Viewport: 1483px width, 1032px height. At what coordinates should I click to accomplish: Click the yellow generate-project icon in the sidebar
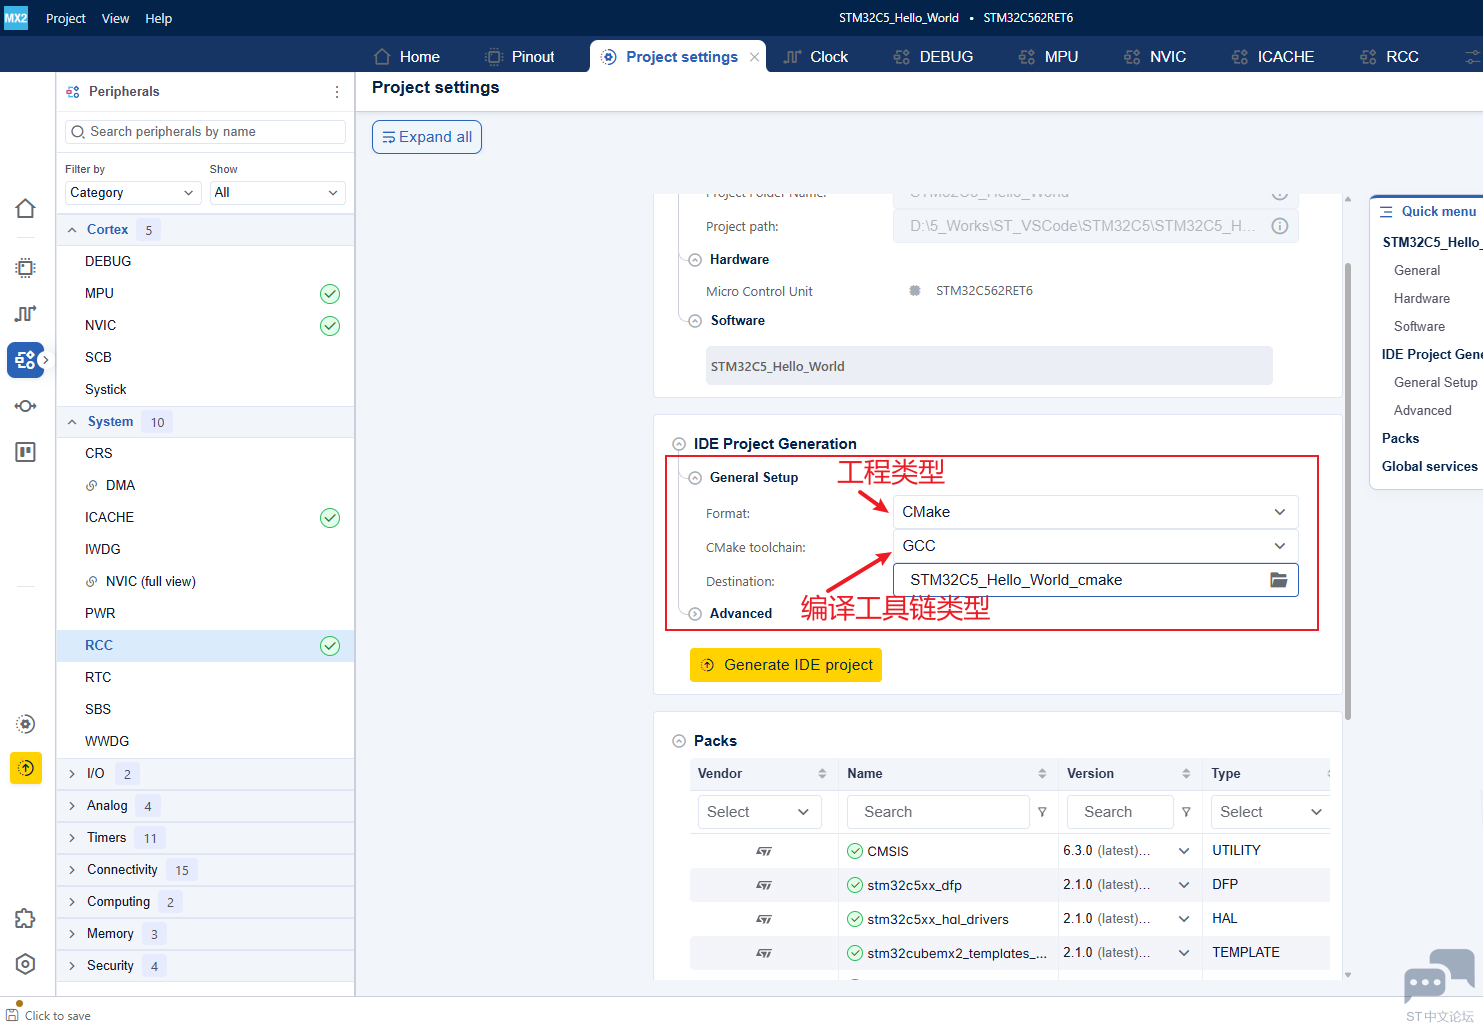(26, 768)
